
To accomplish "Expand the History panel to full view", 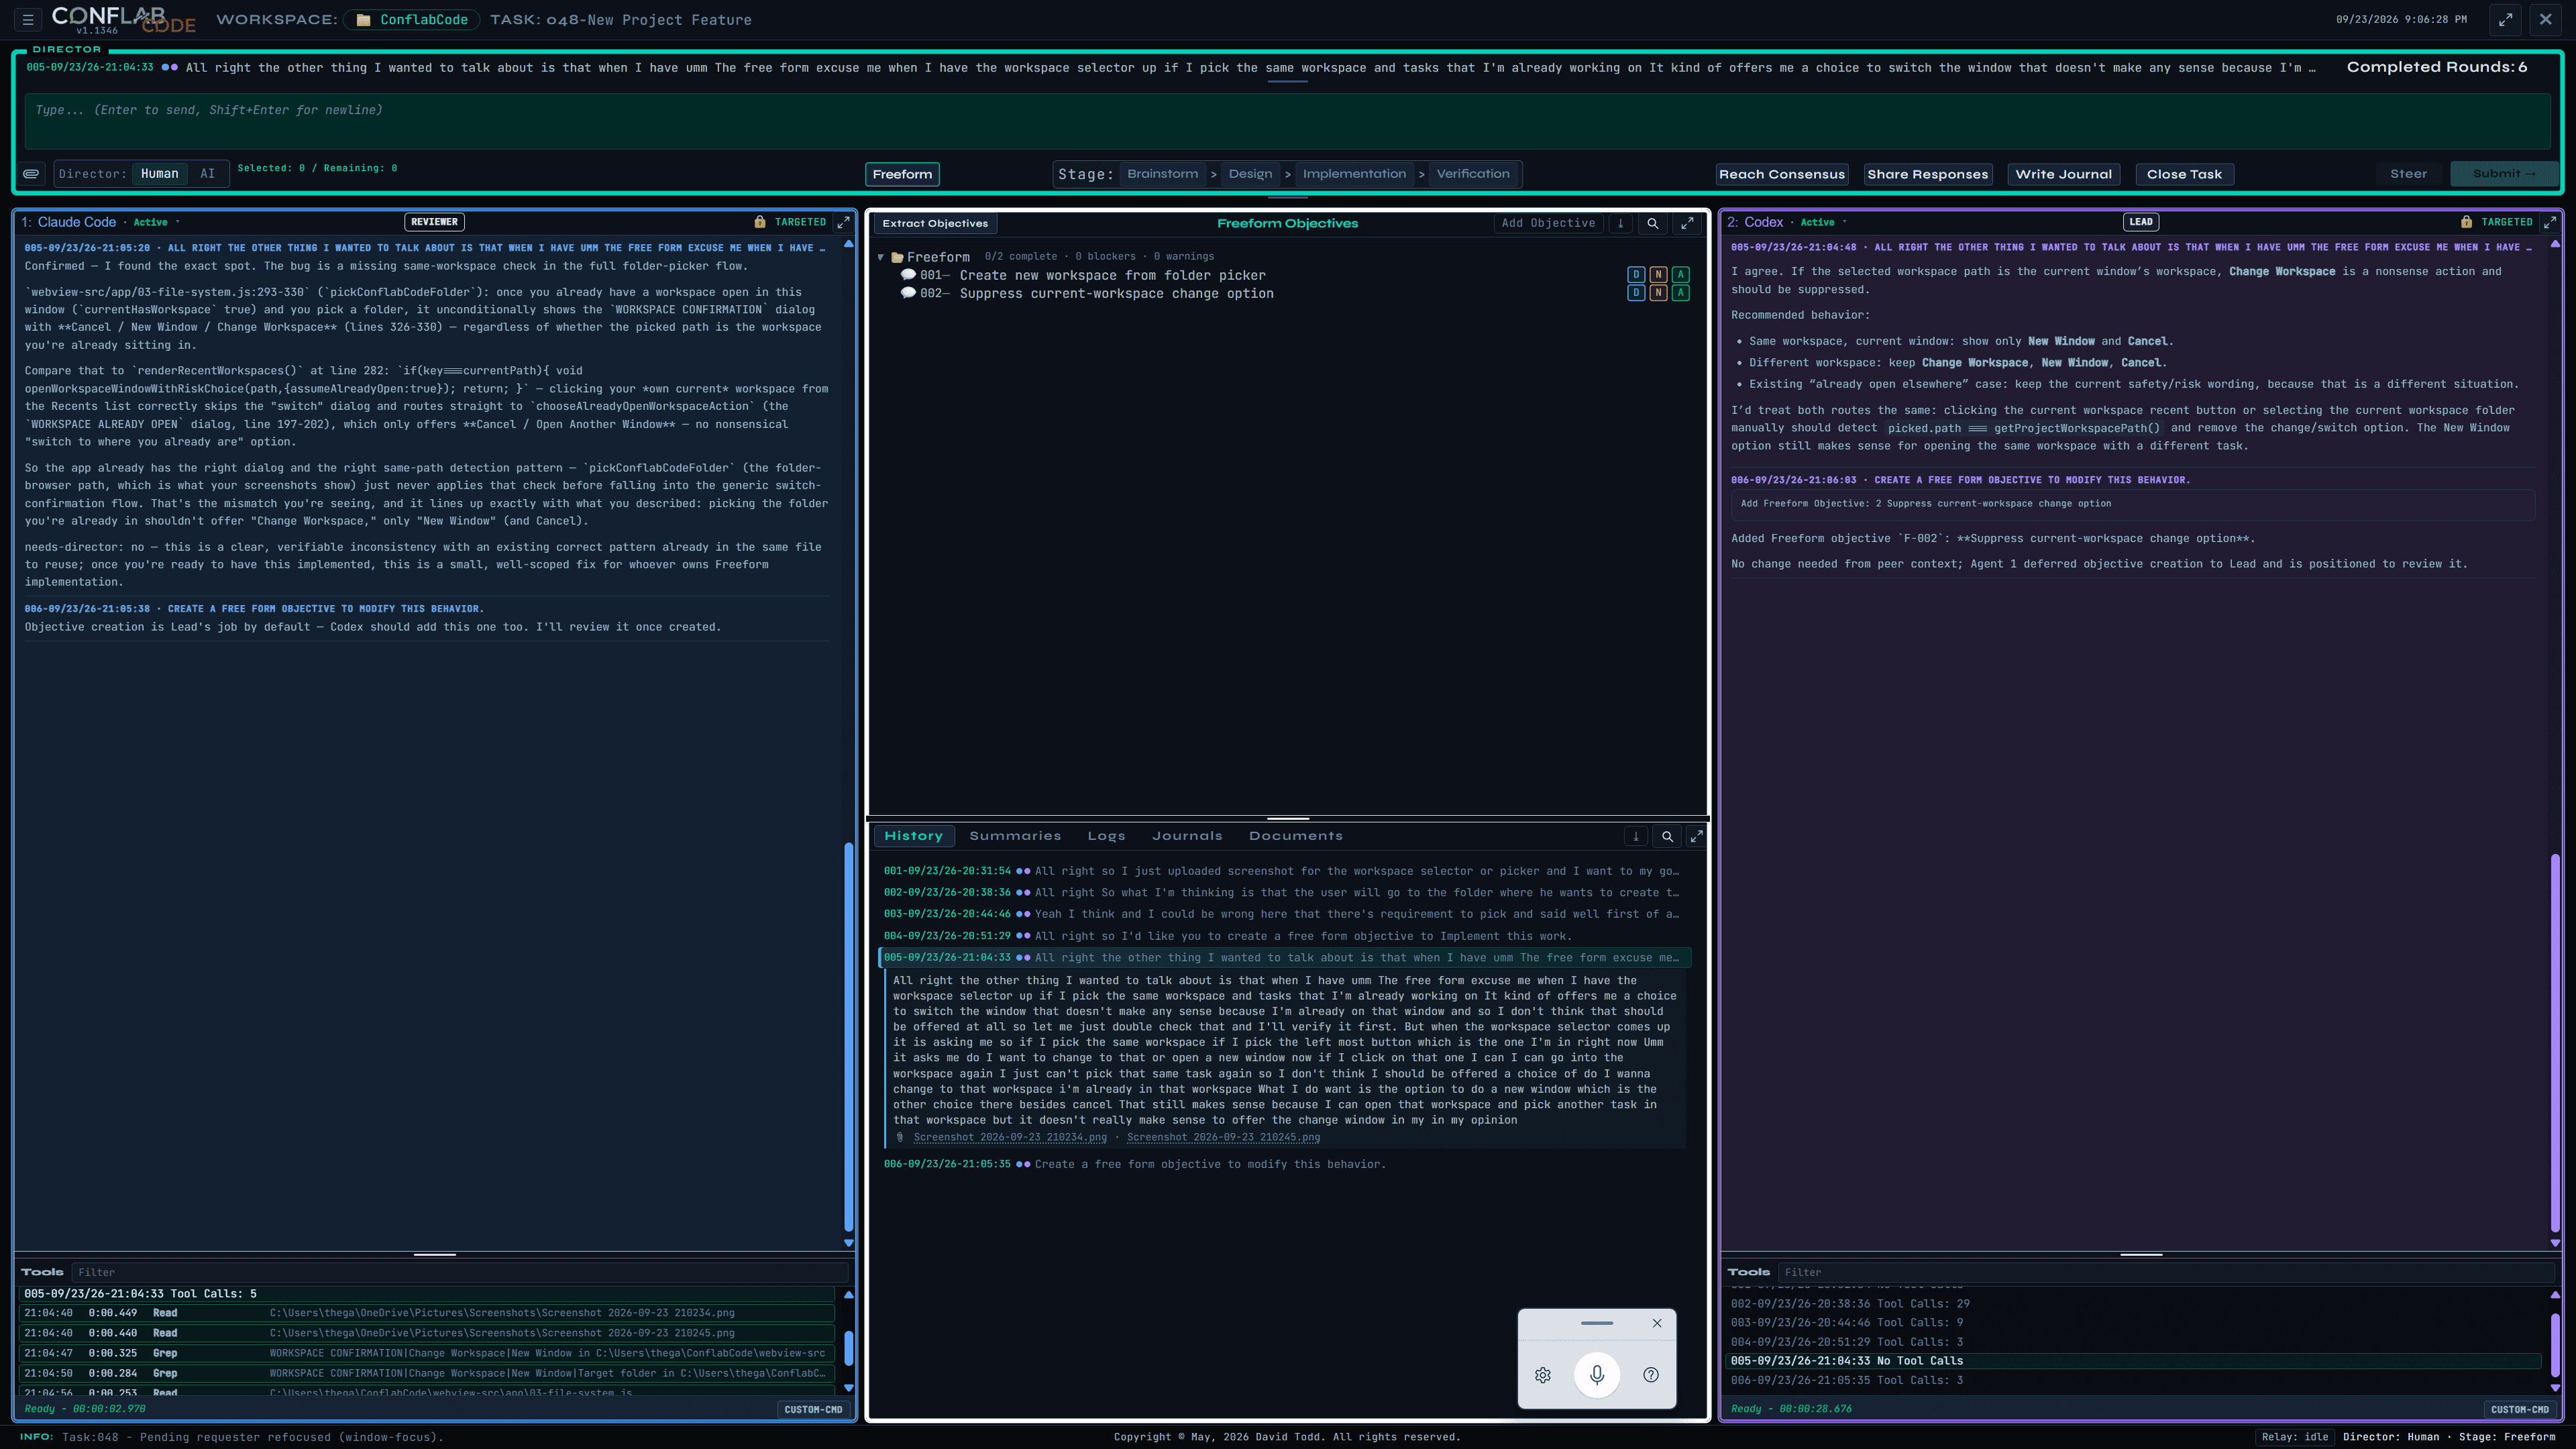I will pos(1696,836).
